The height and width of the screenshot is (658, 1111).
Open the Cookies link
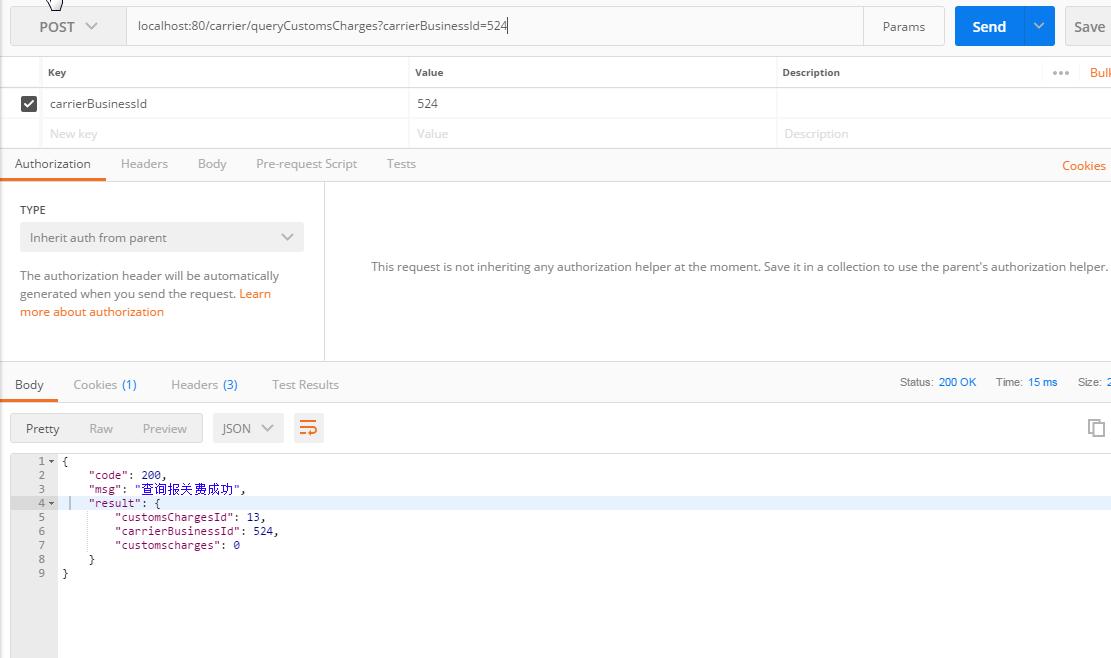(x=1083, y=166)
